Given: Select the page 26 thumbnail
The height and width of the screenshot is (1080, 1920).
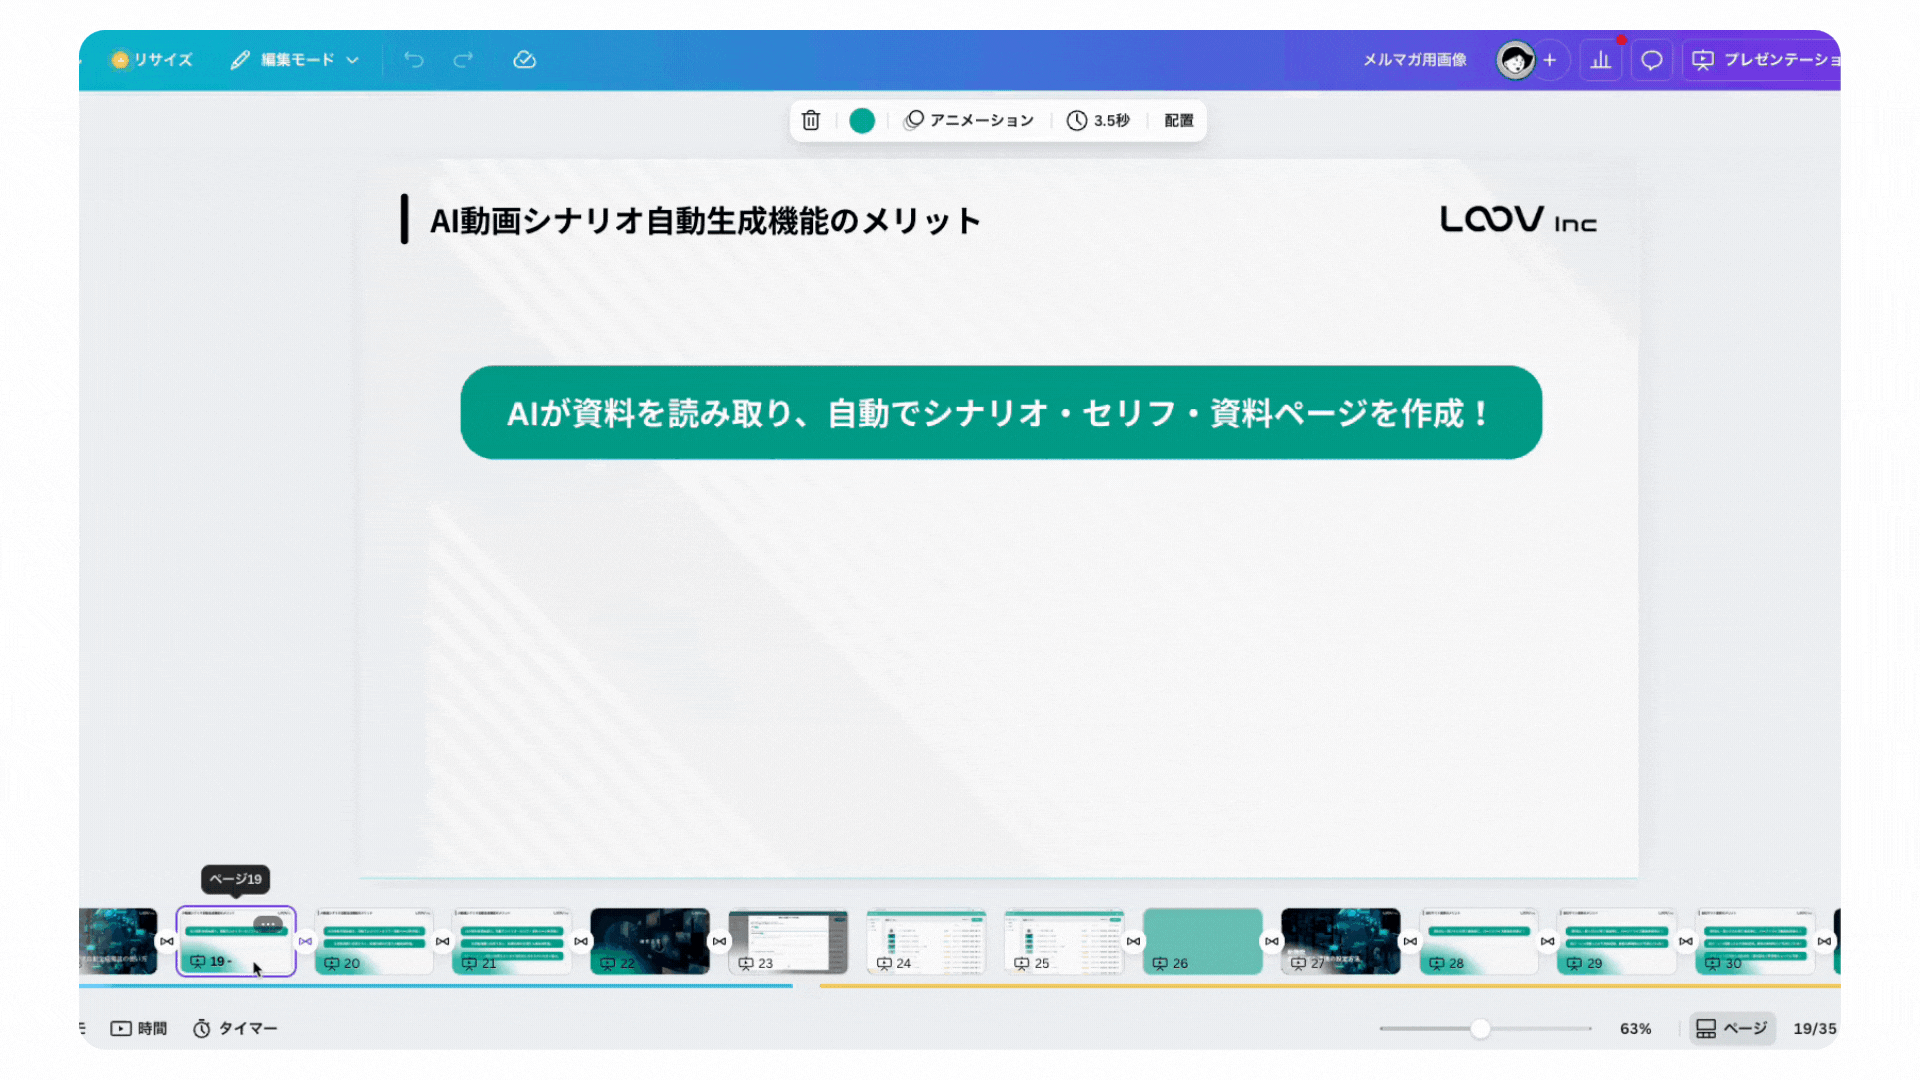Looking at the screenshot, I should (1202, 940).
